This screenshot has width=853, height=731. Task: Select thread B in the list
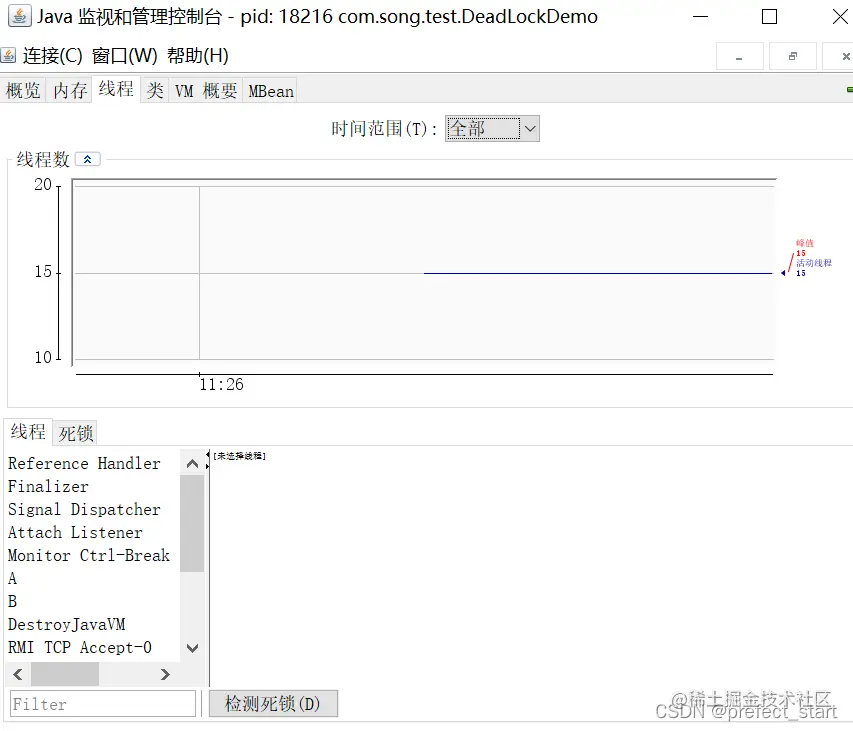pyautogui.click(x=12, y=602)
